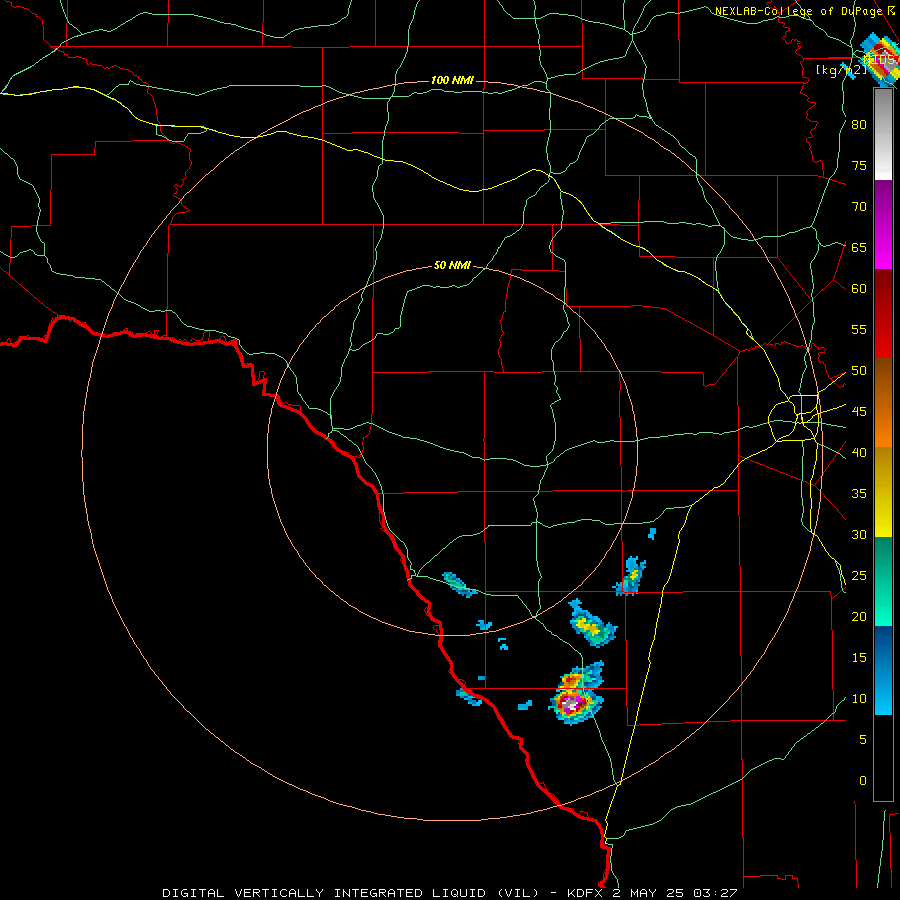The height and width of the screenshot is (900, 900).
Task: Click the elongated green cell near the river border
Action: pyautogui.click(x=459, y=584)
